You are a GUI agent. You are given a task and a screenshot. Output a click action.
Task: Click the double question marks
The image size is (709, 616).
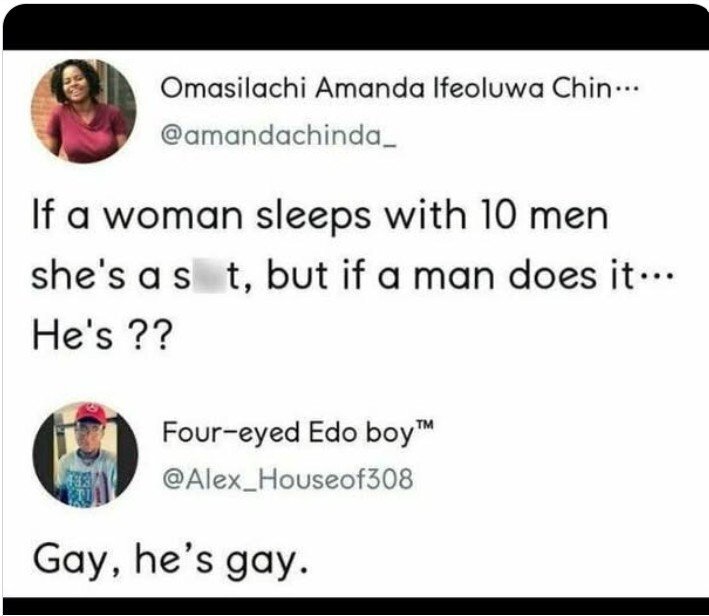pyautogui.click(x=150, y=335)
